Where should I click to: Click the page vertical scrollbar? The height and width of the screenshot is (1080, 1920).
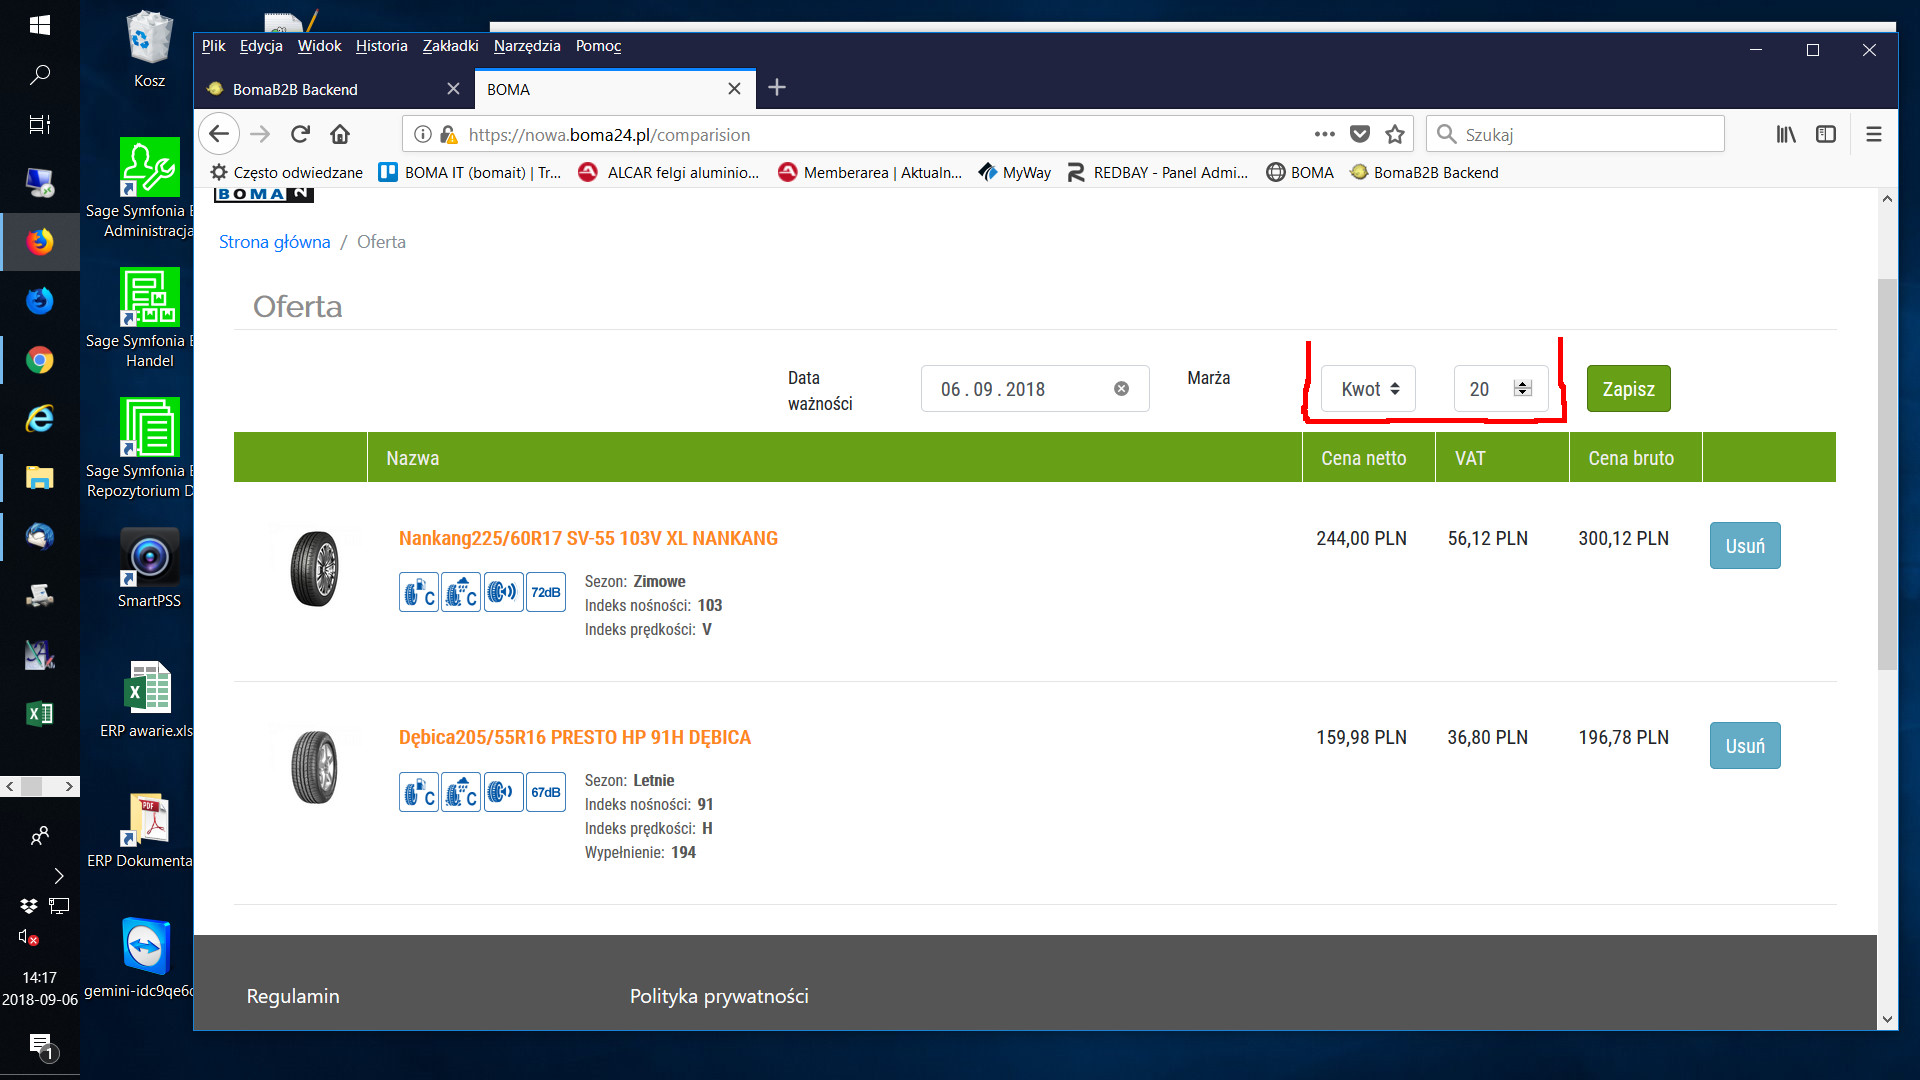[x=1887, y=475]
